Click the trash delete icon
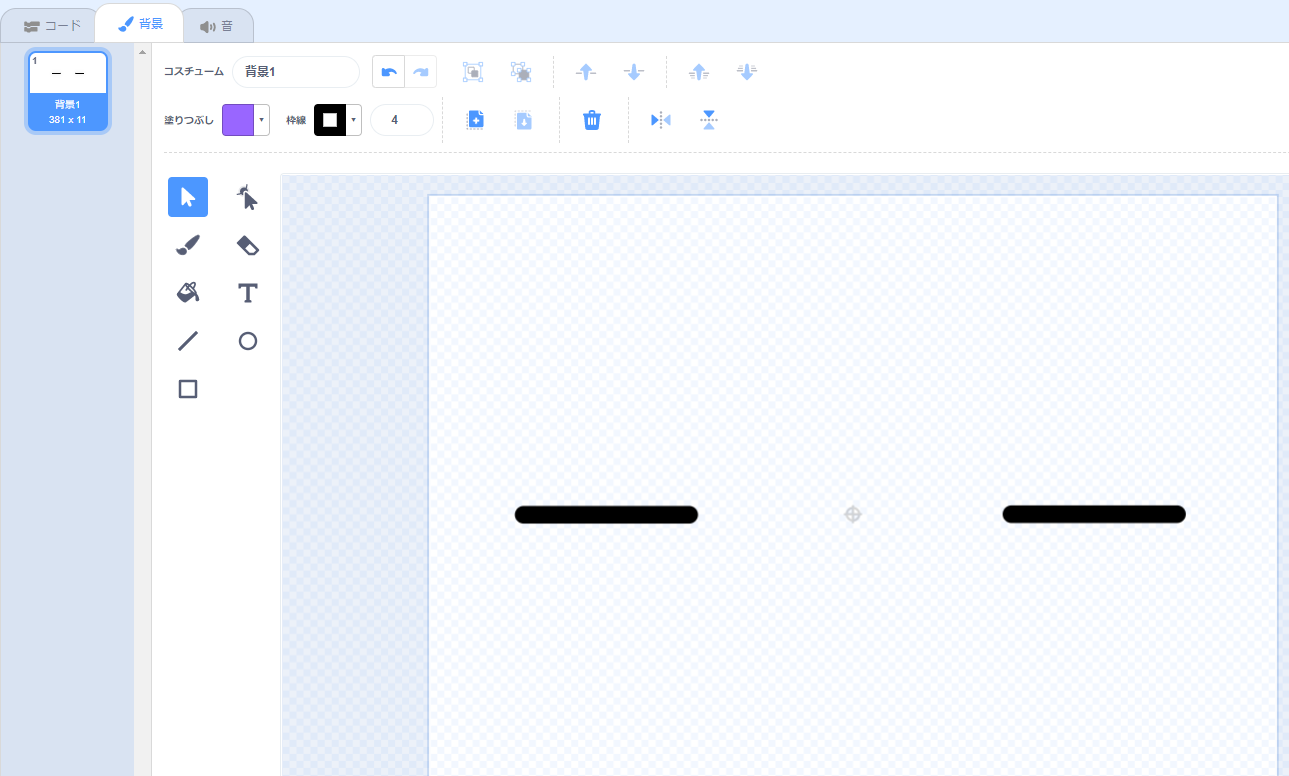The image size is (1289, 776). tap(592, 120)
